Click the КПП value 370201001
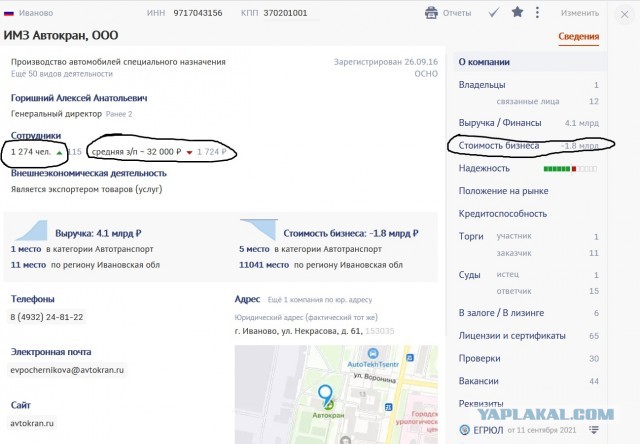This screenshot has height=444, width=640. click(285, 13)
